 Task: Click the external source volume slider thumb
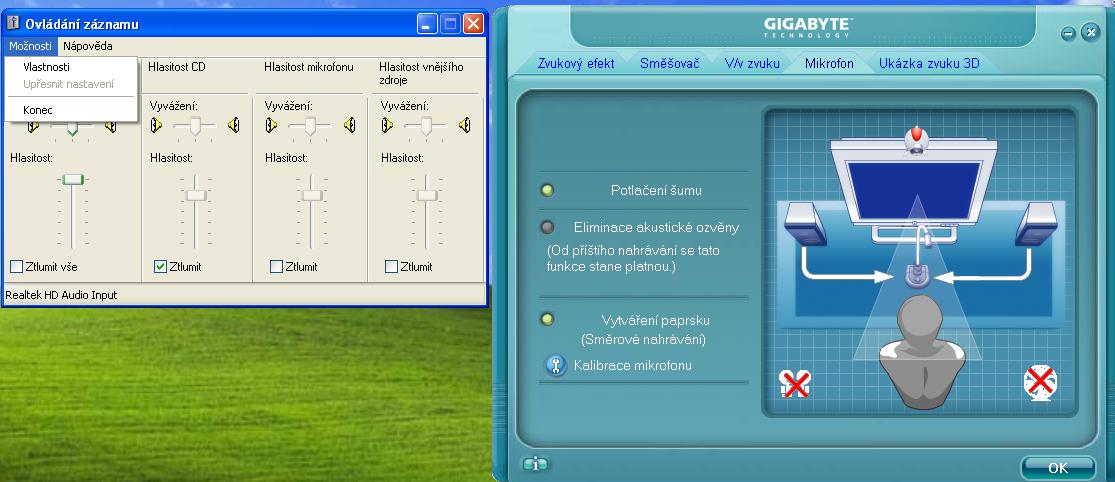(426, 194)
